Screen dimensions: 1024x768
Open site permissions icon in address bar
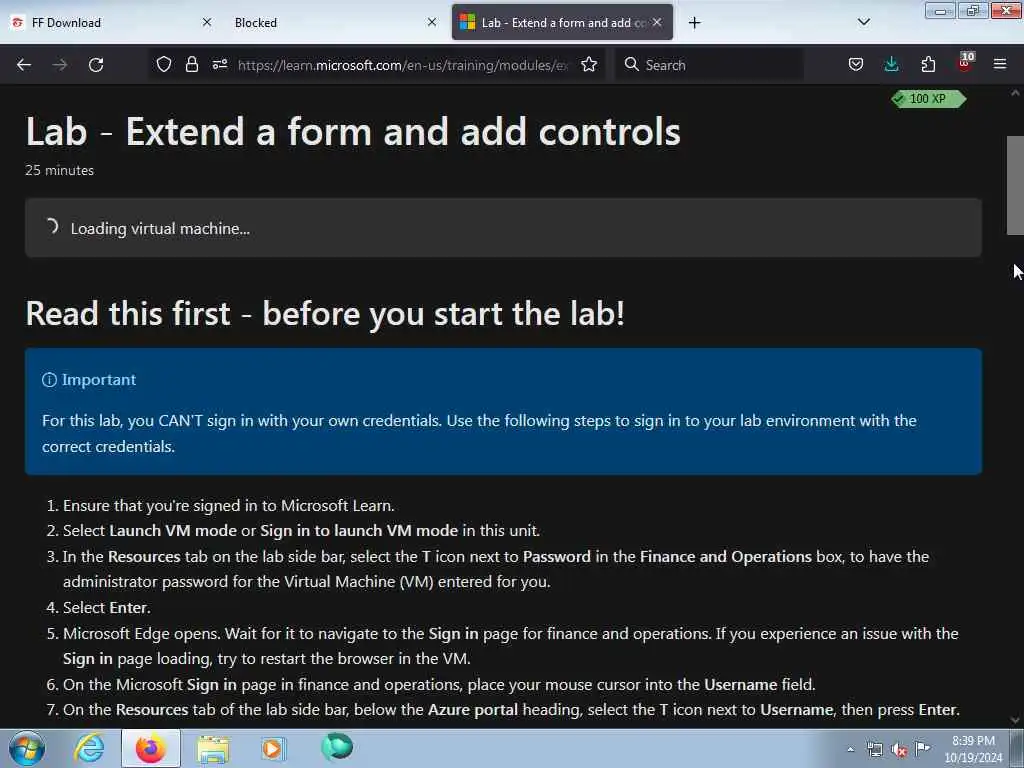pos(220,64)
